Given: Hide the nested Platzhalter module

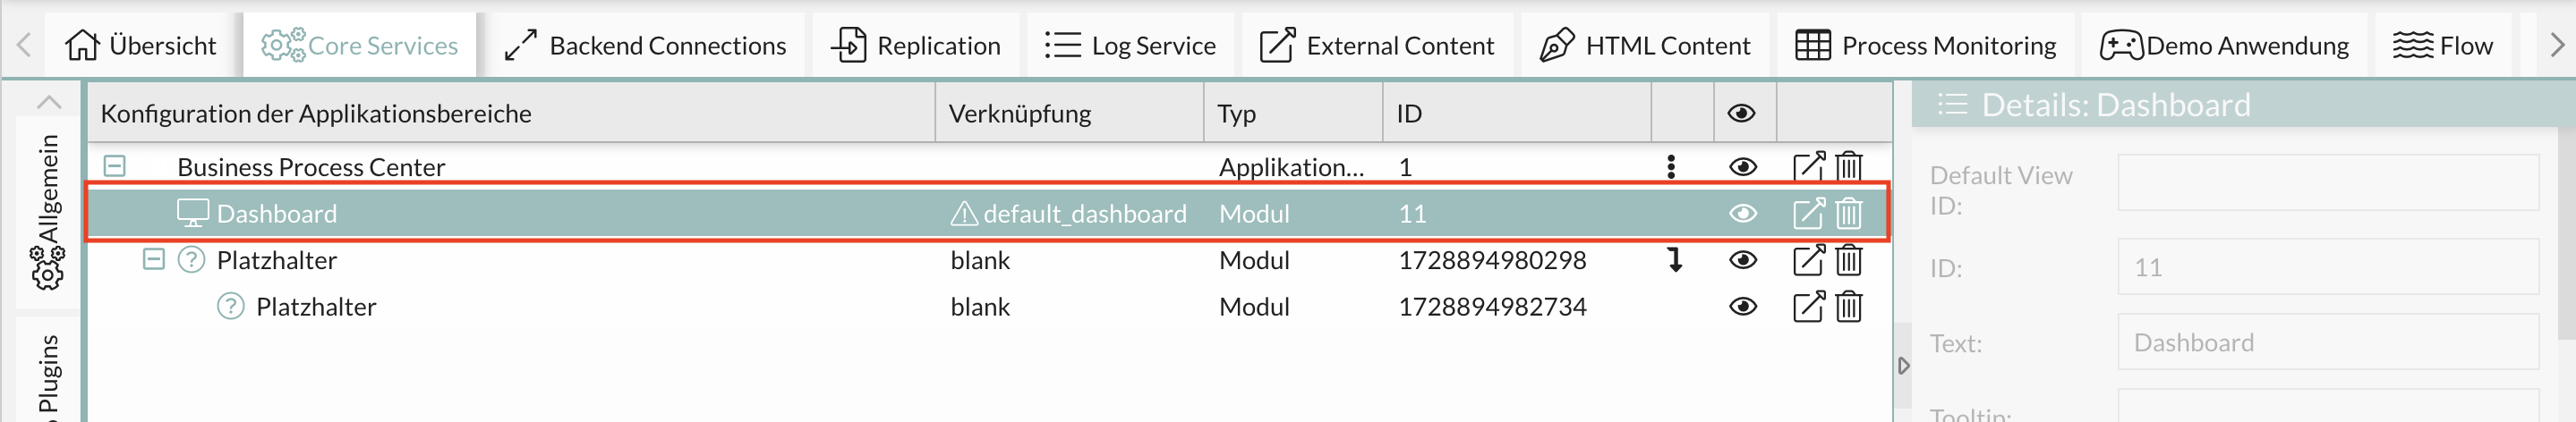Looking at the screenshot, I should point(1742,307).
